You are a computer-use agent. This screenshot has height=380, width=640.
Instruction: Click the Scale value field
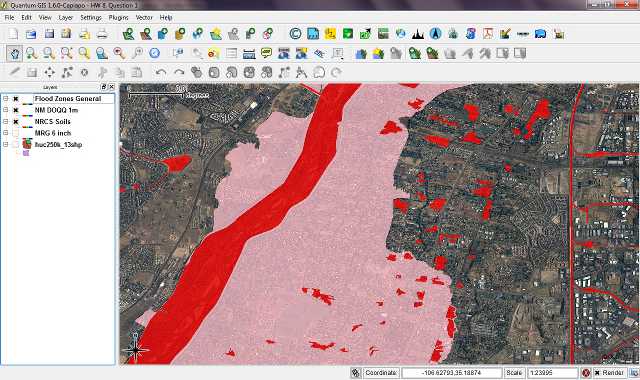pos(553,373)
